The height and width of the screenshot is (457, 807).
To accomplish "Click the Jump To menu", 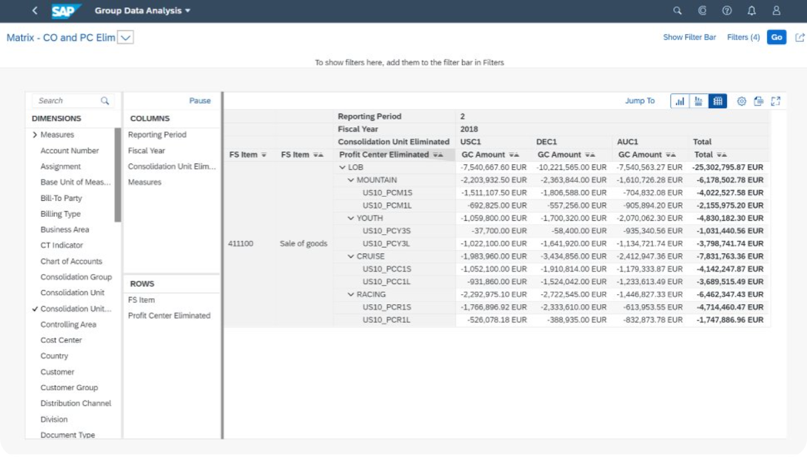I will pos(640,101).
